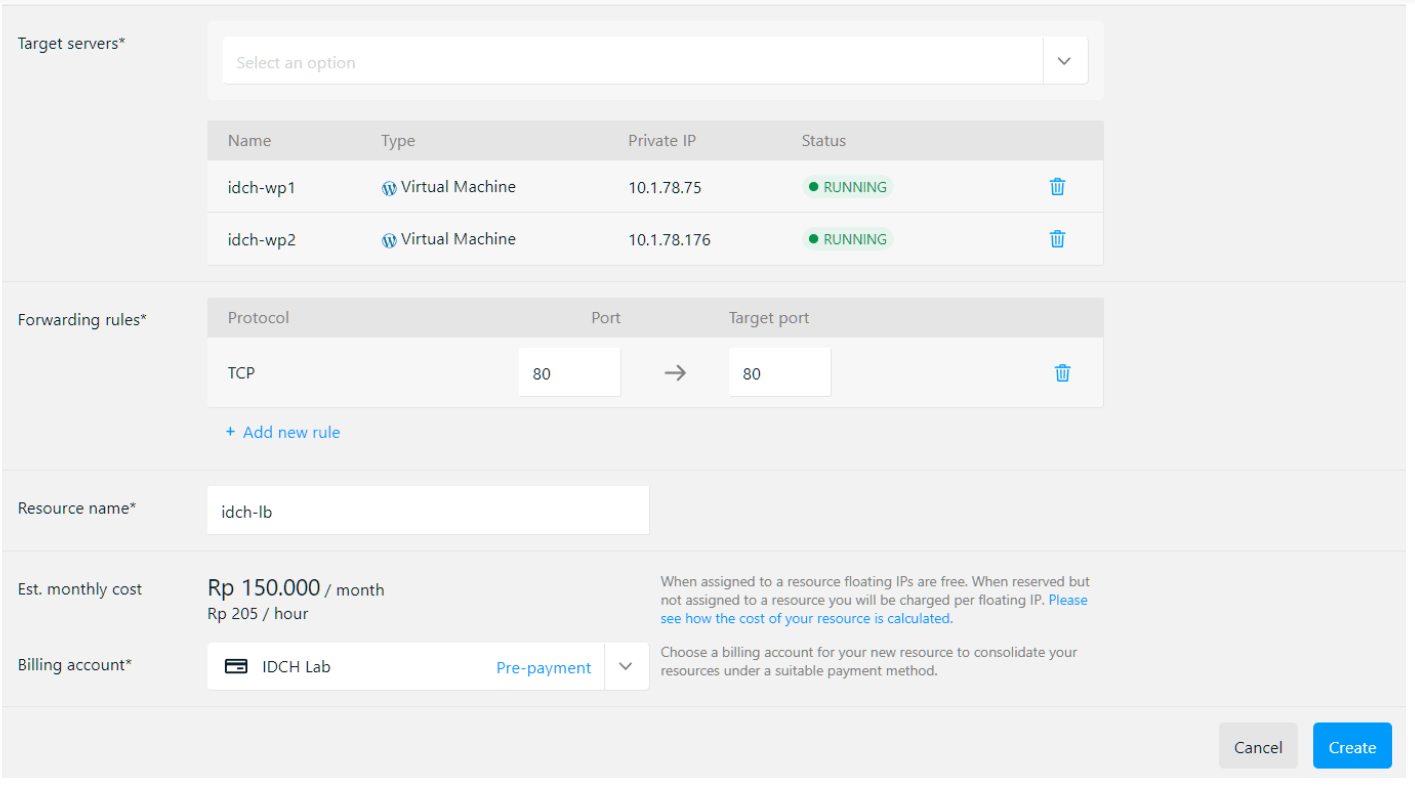The height and width of the screenshot is (788, 1415).
Task: Edit the source Port field
Action: pyautogui.click(x=569, y=373)
